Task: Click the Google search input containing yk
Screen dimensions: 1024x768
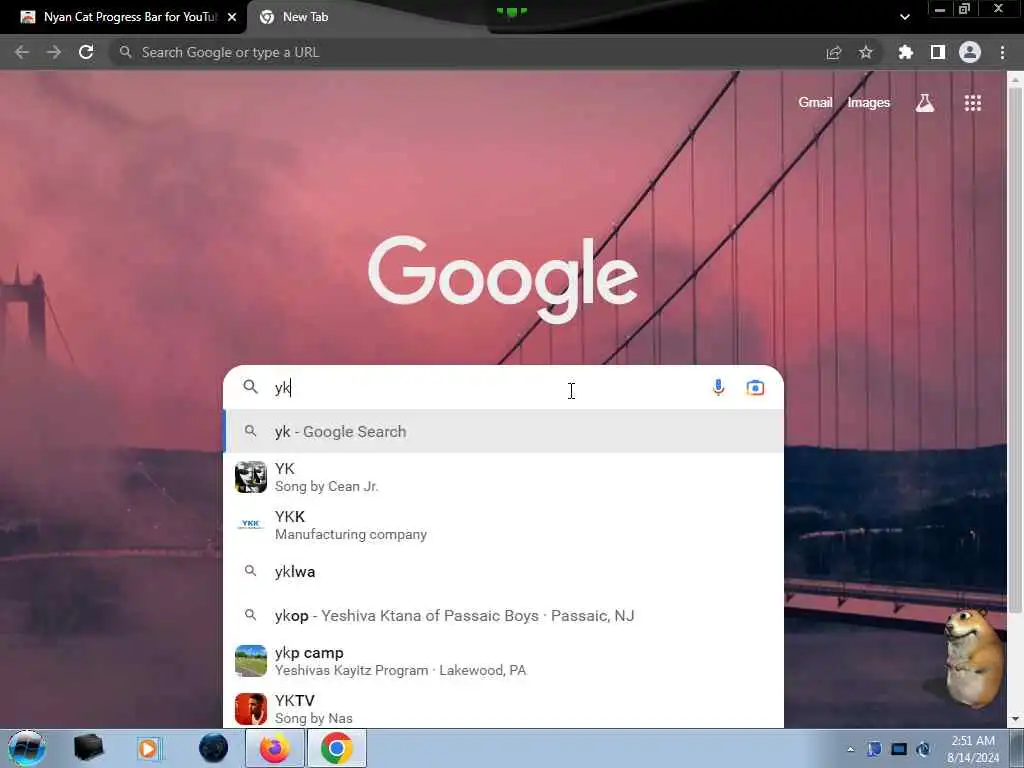Action: pos(483,388)
